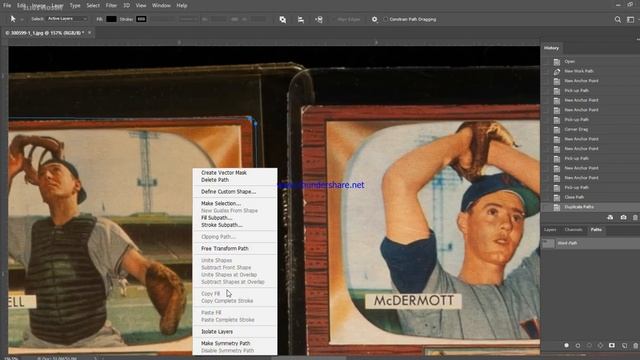Open the File menu
The image size is (640, 360).
click(x=7, y=6)
